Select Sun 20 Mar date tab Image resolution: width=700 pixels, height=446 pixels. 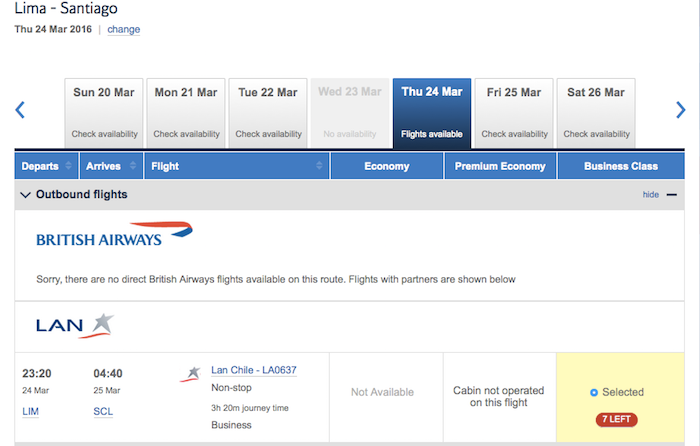click(x=104, y=113)
